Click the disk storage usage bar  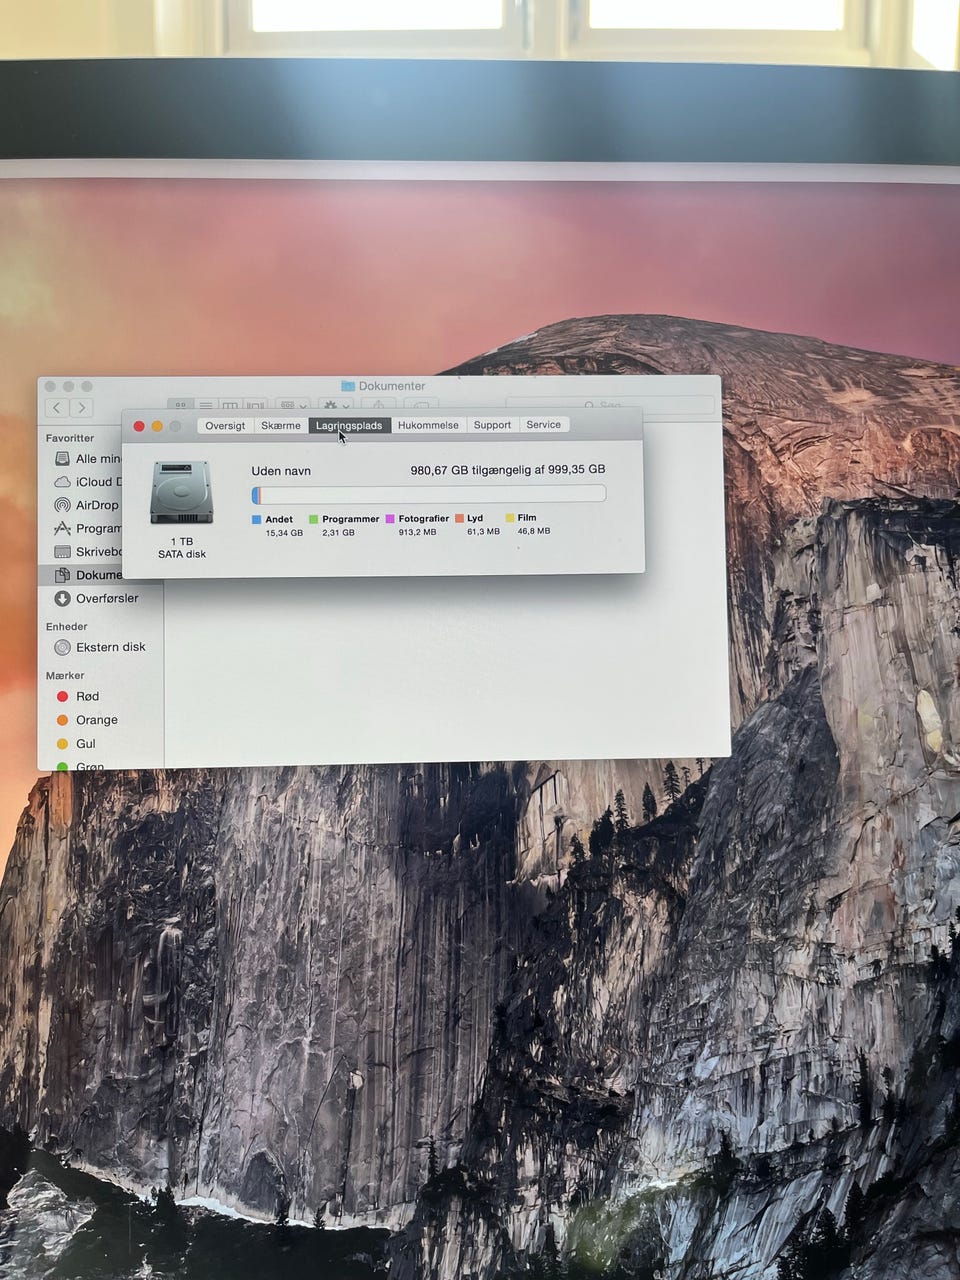click(x=429, y=494)
